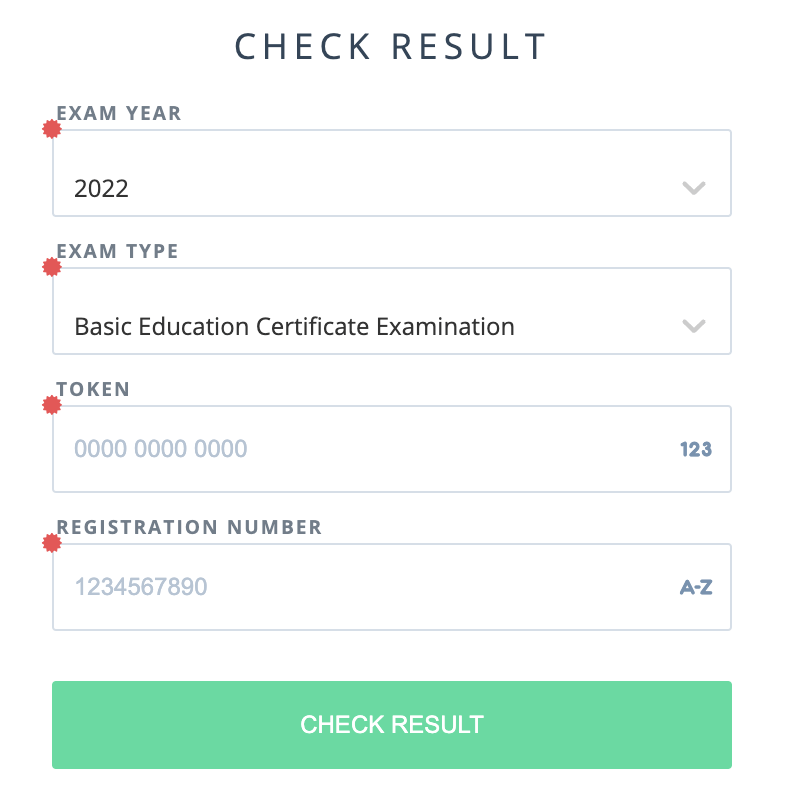The image size is (788, 792).
Task: Focus the Token input field
Action: 392,449
